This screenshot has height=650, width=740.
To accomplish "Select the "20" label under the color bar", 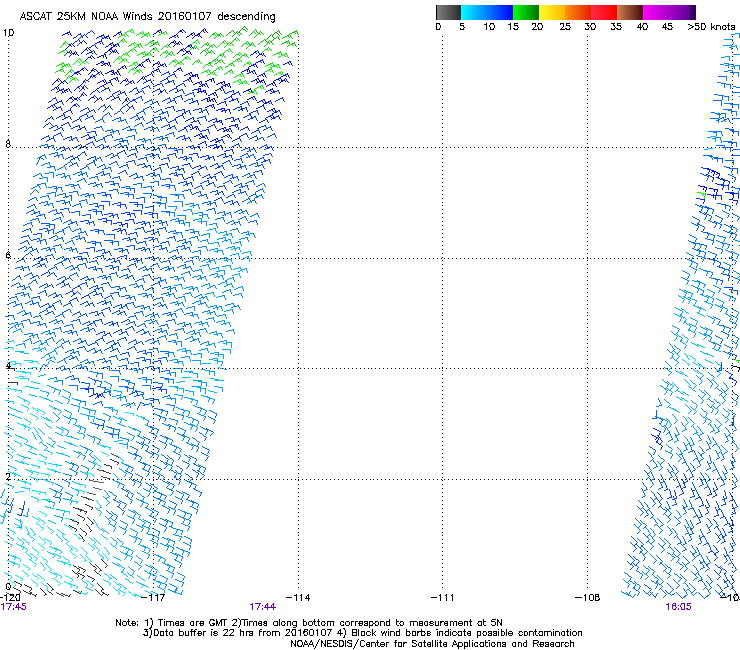I will pos(537,27).
